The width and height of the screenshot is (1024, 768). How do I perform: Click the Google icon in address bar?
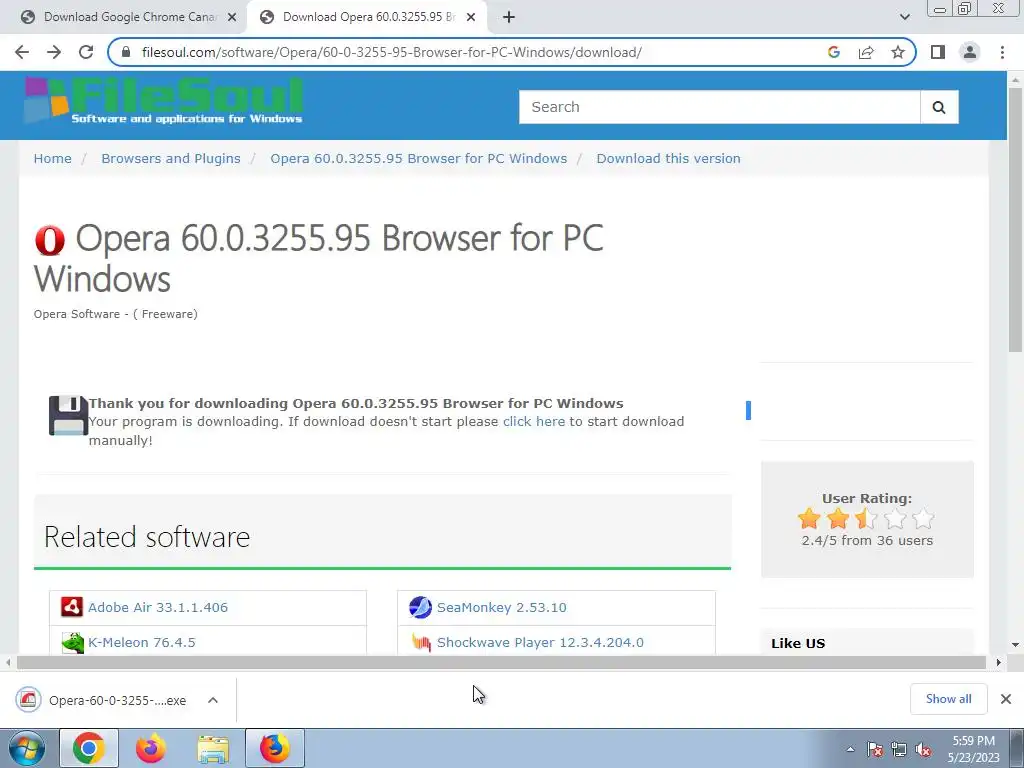tap(833, 52)
